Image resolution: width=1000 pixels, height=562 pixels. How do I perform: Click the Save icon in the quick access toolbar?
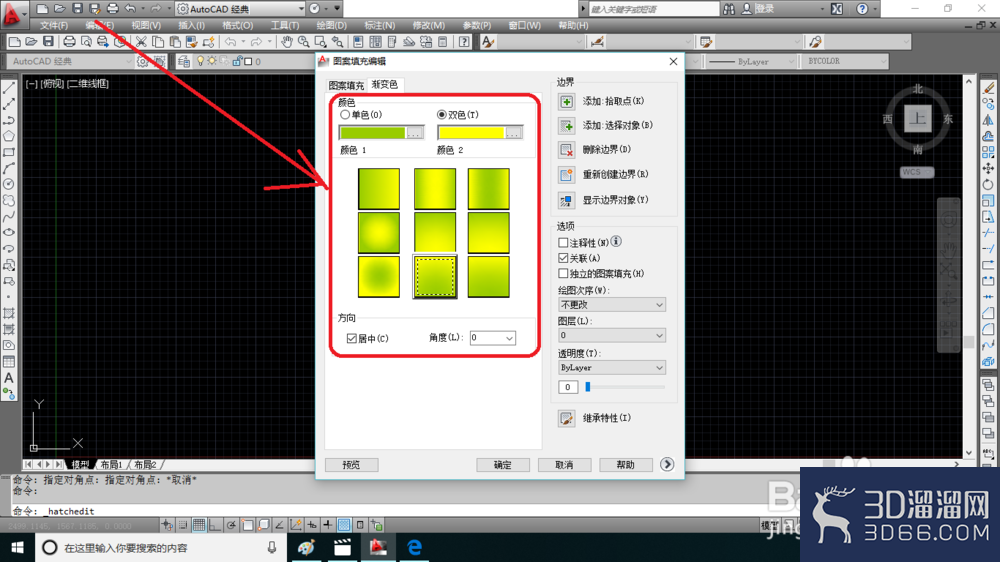click(77, 9)
